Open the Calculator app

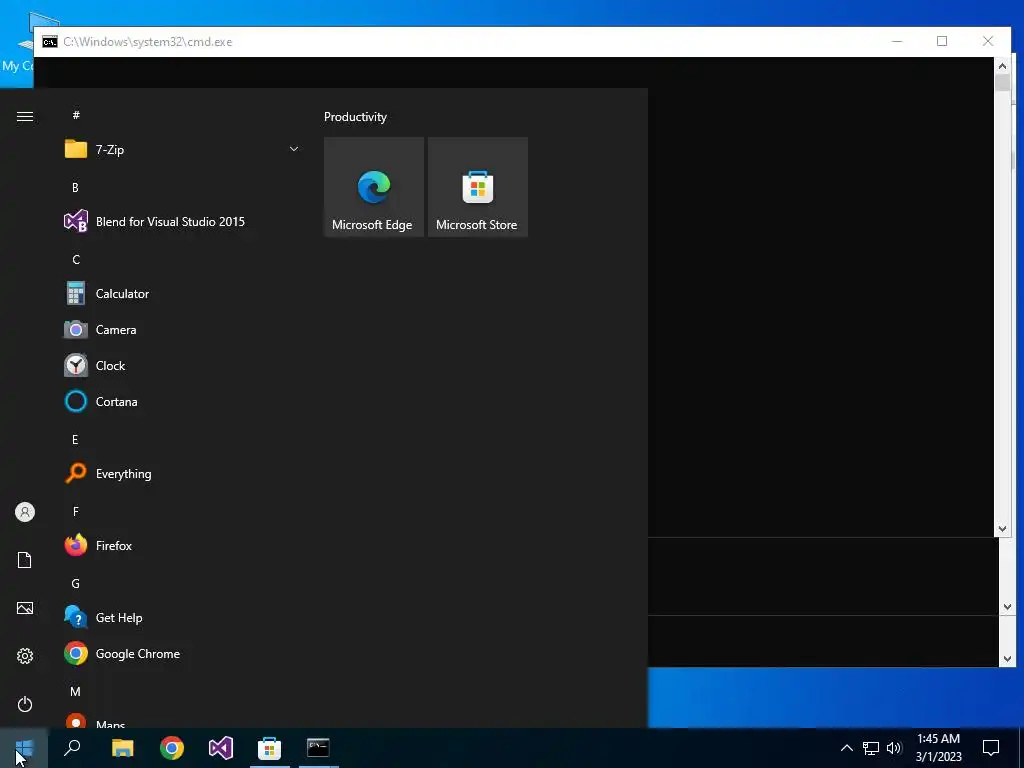182,294
